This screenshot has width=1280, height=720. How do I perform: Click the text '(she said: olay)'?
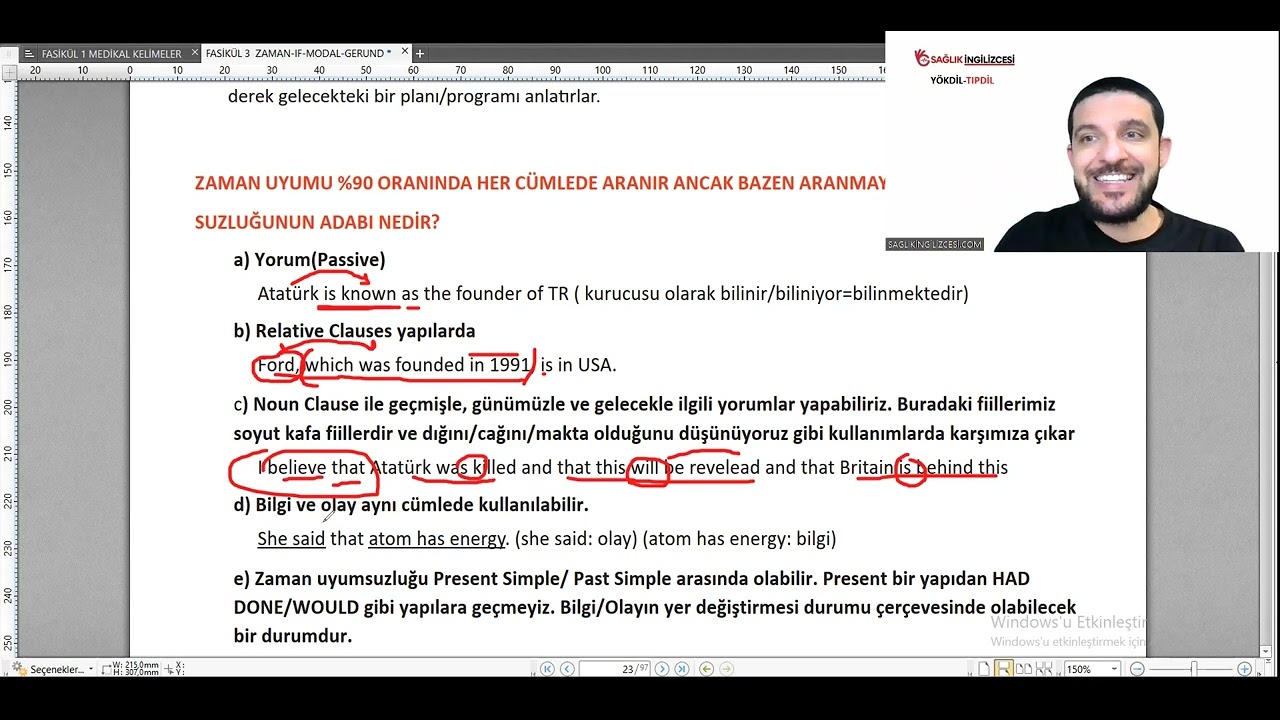click(575, 539)
